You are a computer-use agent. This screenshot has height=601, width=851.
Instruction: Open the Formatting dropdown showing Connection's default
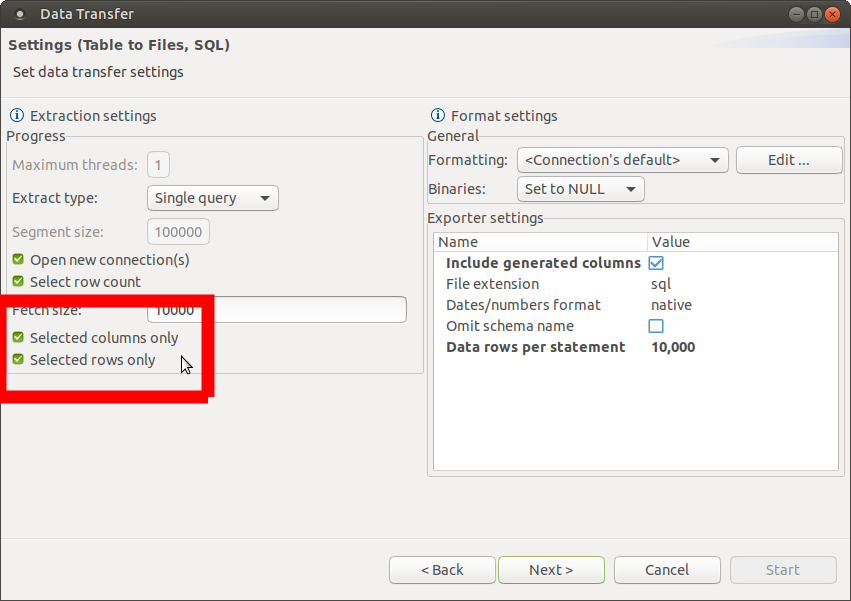622,160
